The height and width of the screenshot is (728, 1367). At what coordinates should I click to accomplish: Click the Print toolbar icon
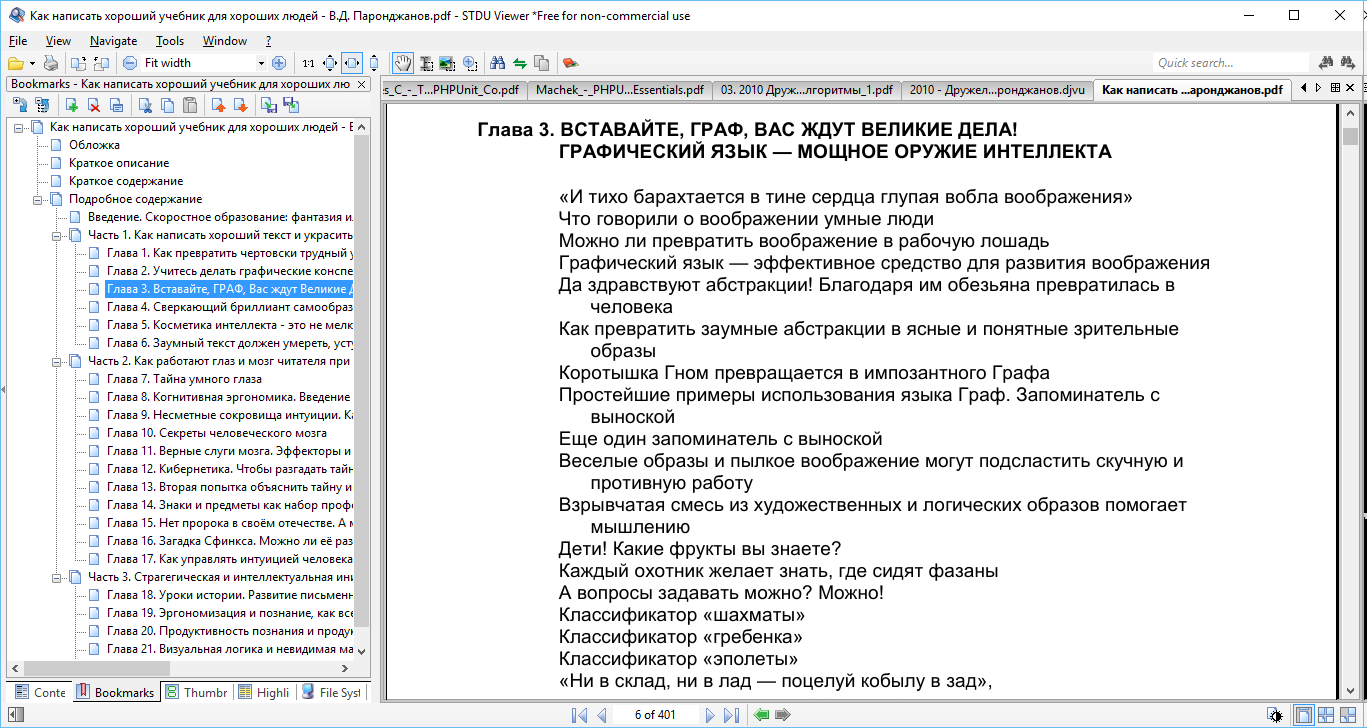coord(50,63)
